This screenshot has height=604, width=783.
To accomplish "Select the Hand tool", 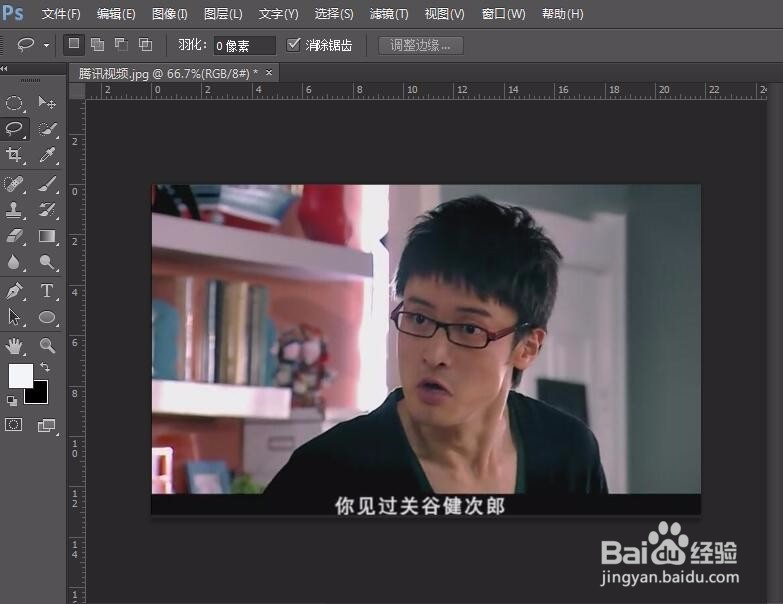I will click(x=14, y=345).
